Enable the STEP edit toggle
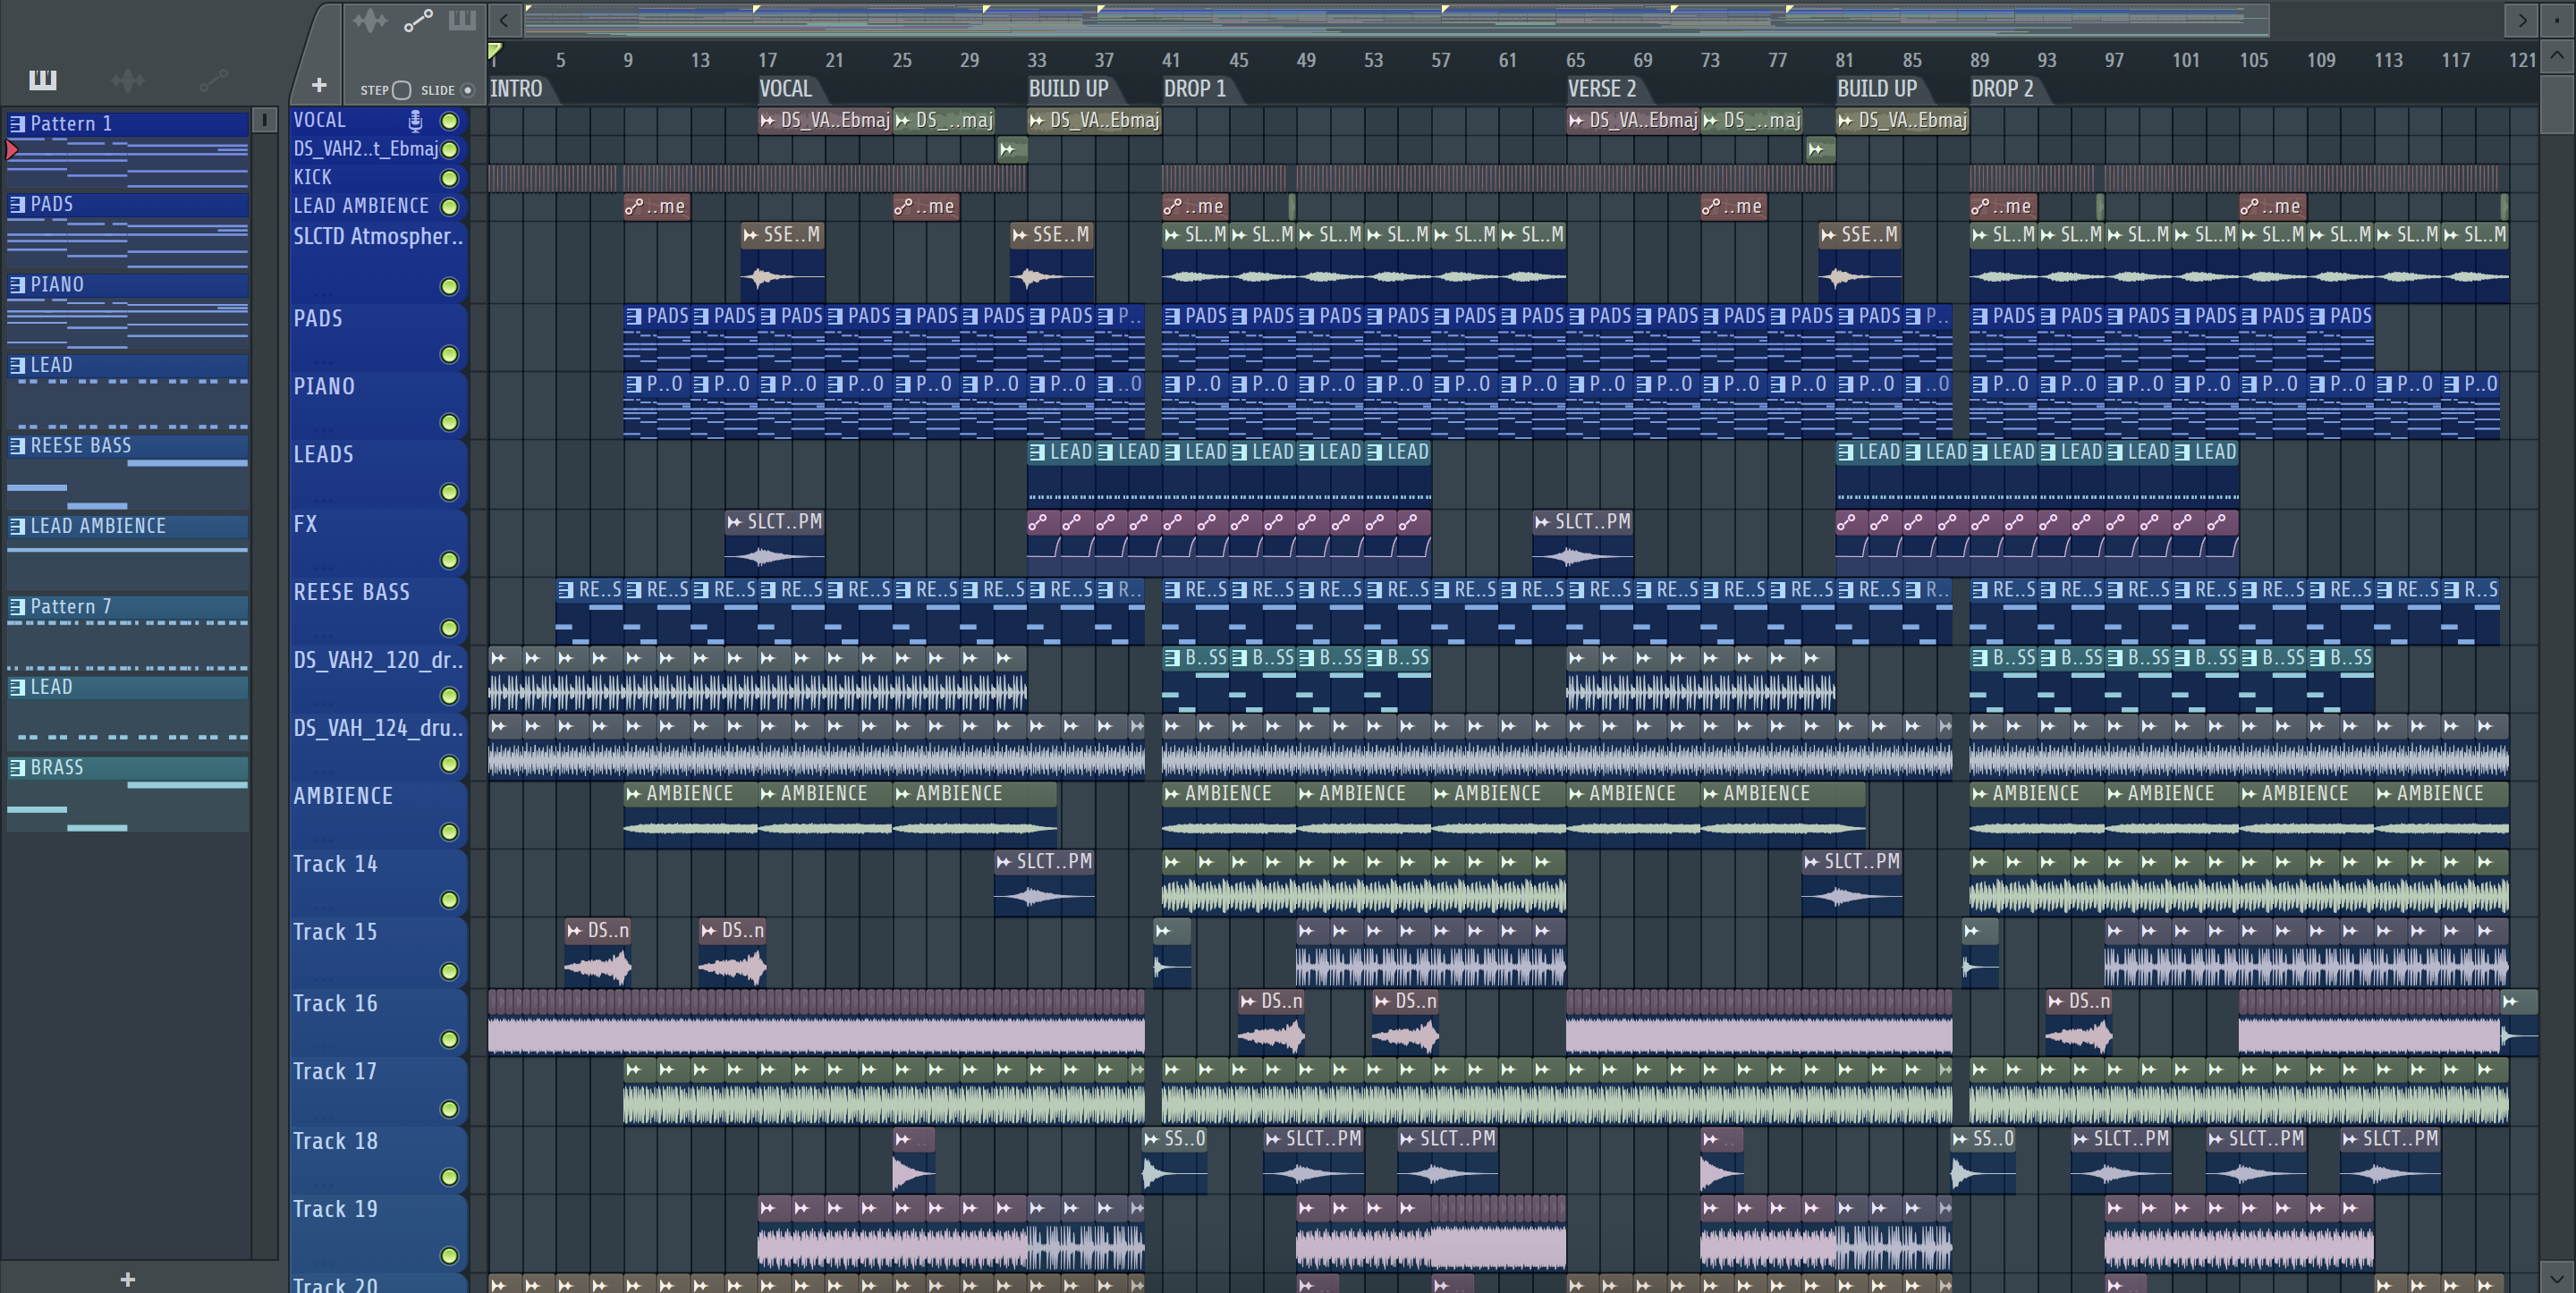The image size is (2576, 1293). (x=402, y=90)
